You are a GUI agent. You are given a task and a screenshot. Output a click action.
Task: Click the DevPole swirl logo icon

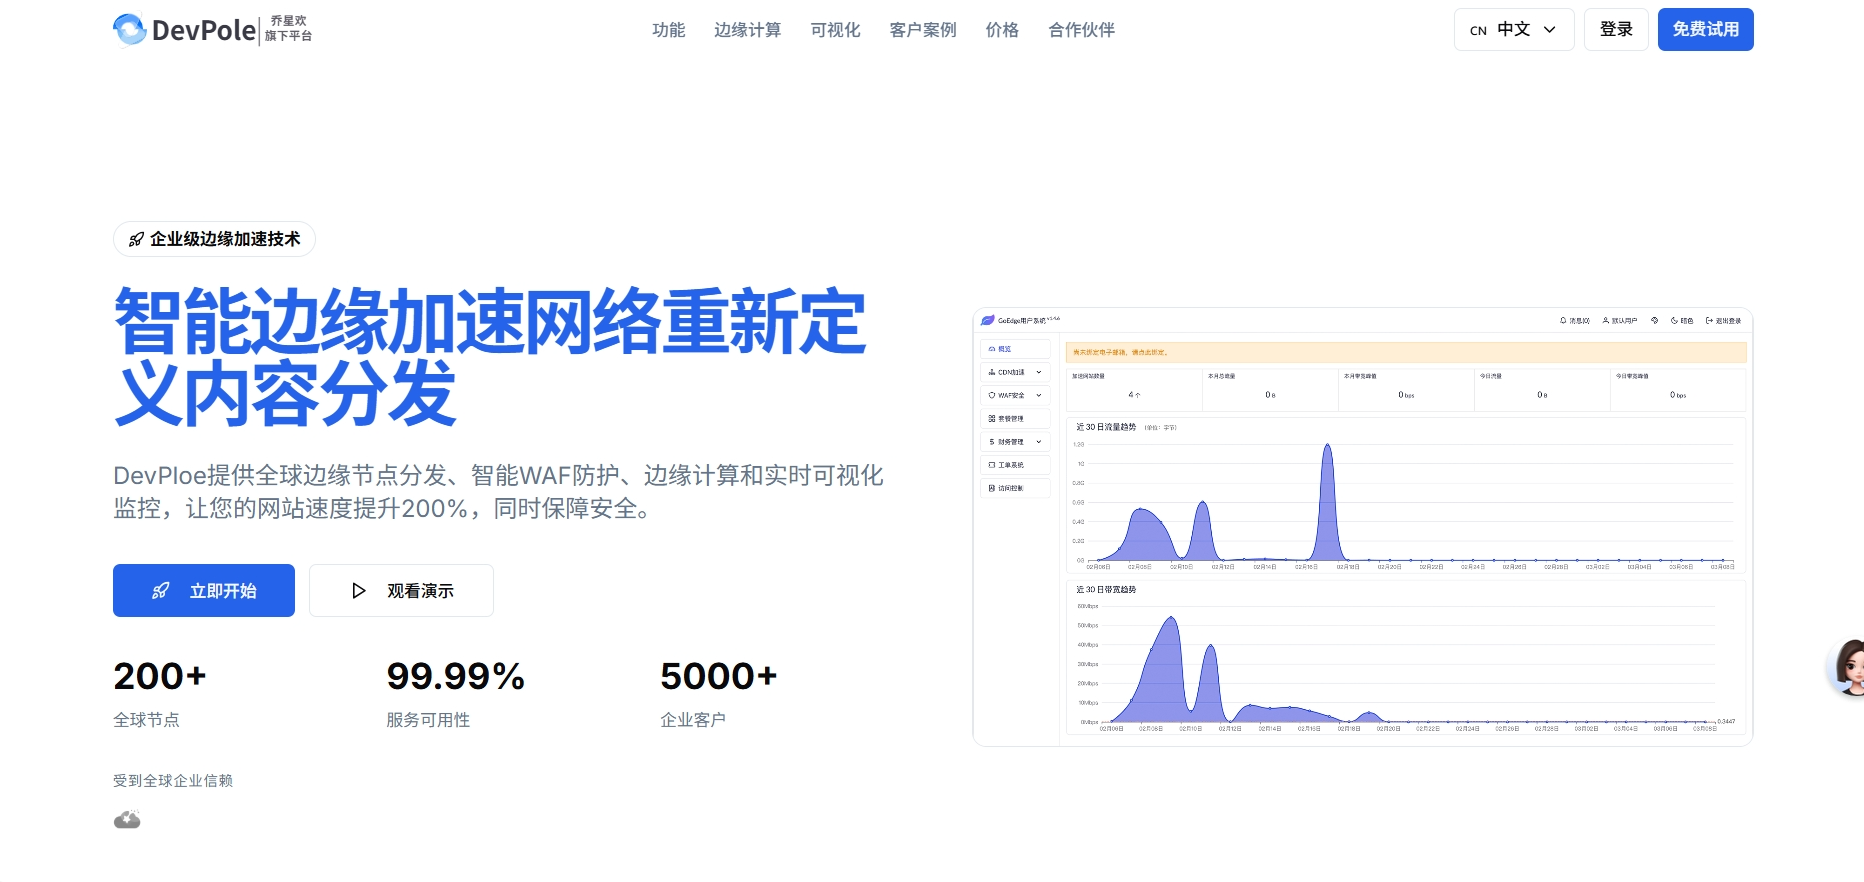130,30
